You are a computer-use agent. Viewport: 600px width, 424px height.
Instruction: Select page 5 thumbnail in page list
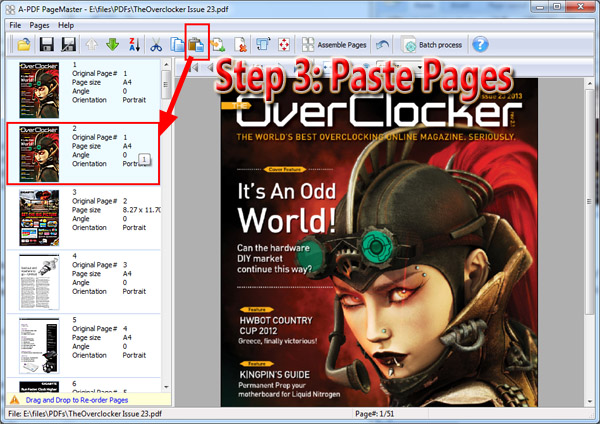(x=39, y=346)
